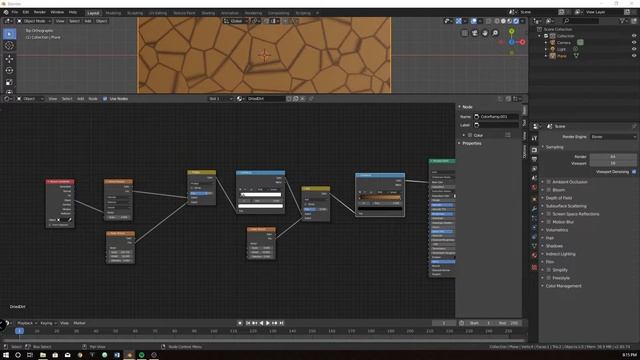Open the timeline Marker menu

[x=79, y=323]
